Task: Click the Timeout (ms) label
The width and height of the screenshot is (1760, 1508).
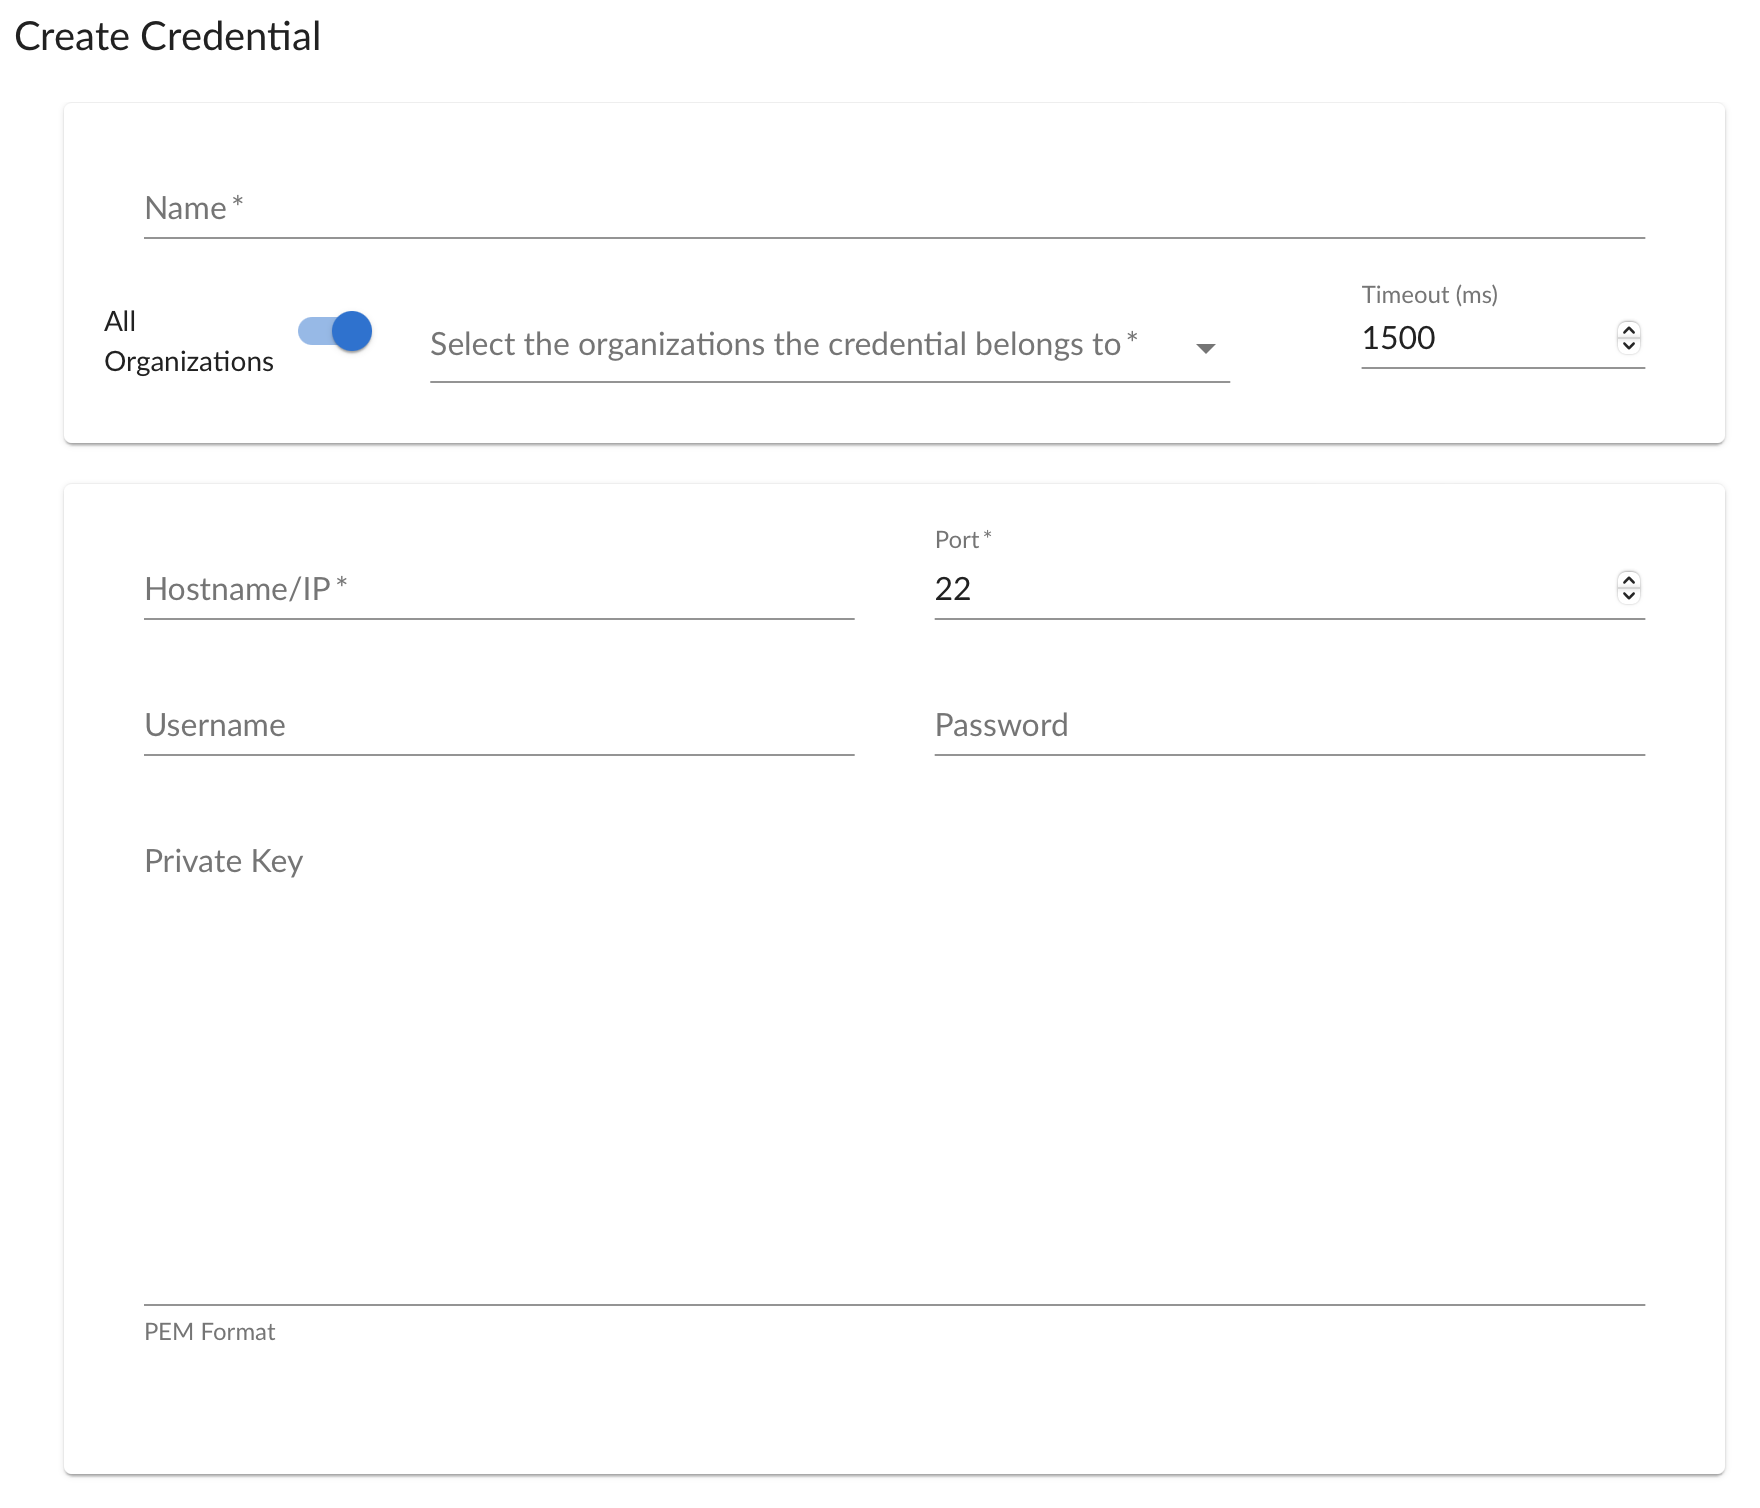Action: tap(1429, 295)
